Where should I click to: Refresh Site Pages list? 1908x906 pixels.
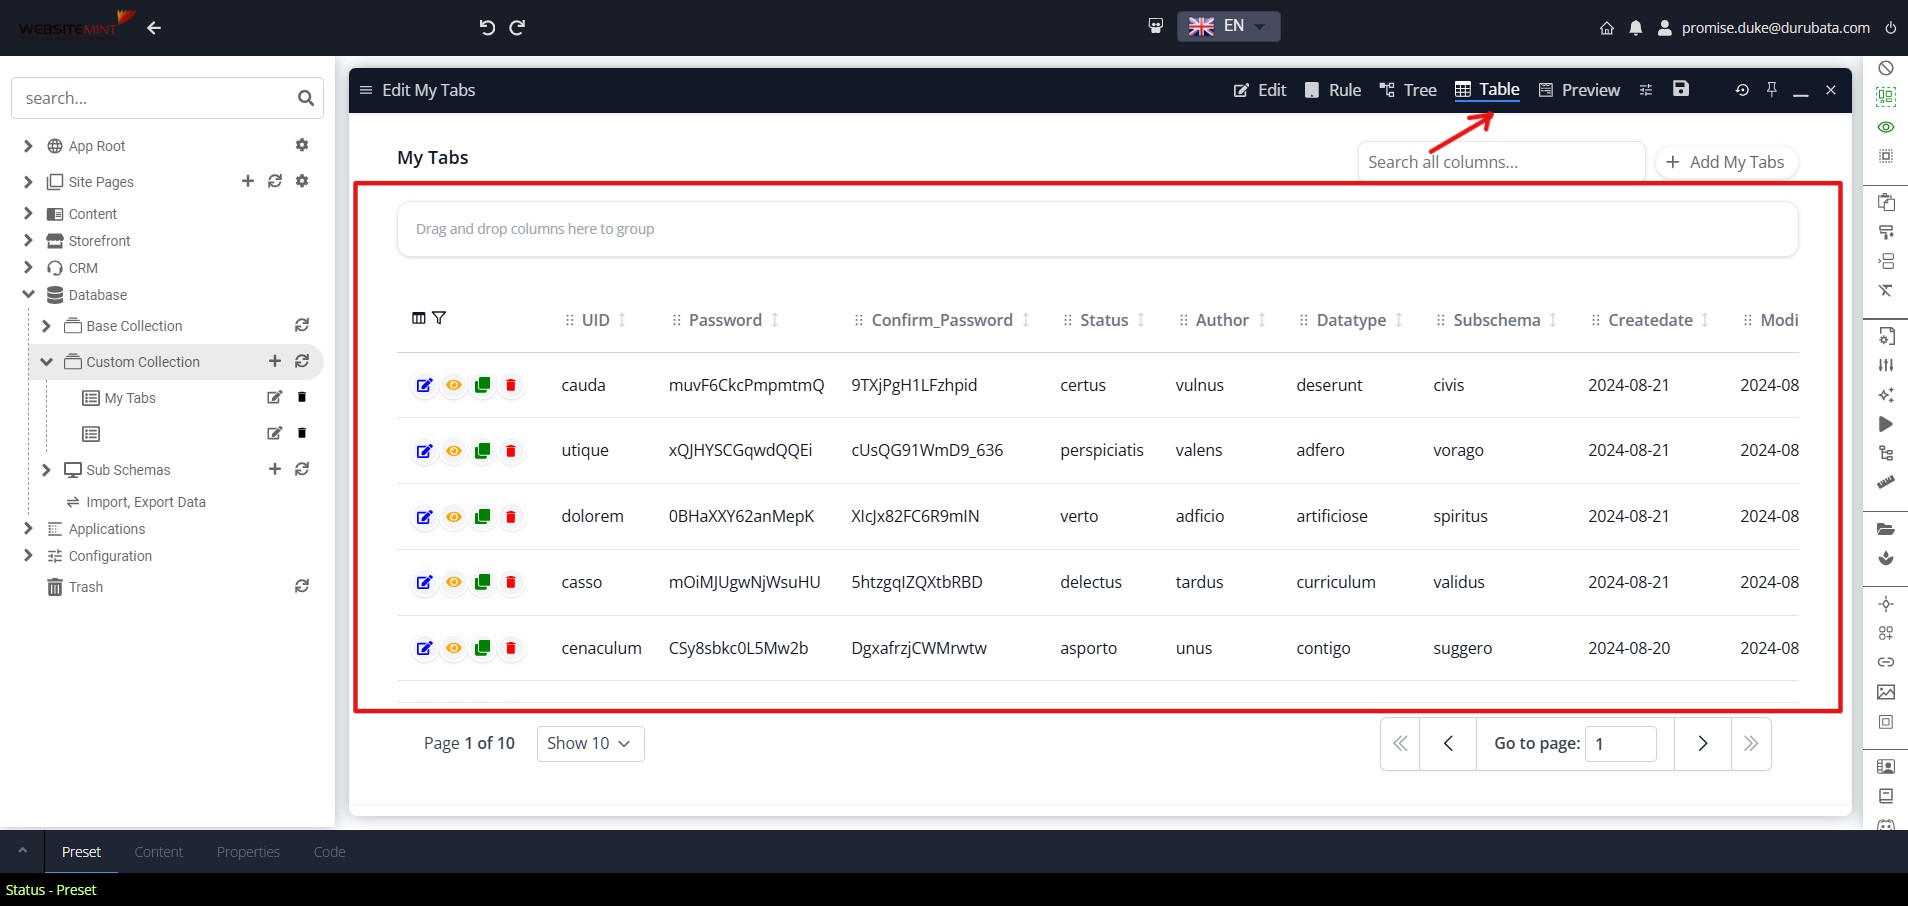pyautogui.click(x=275, y=181)
